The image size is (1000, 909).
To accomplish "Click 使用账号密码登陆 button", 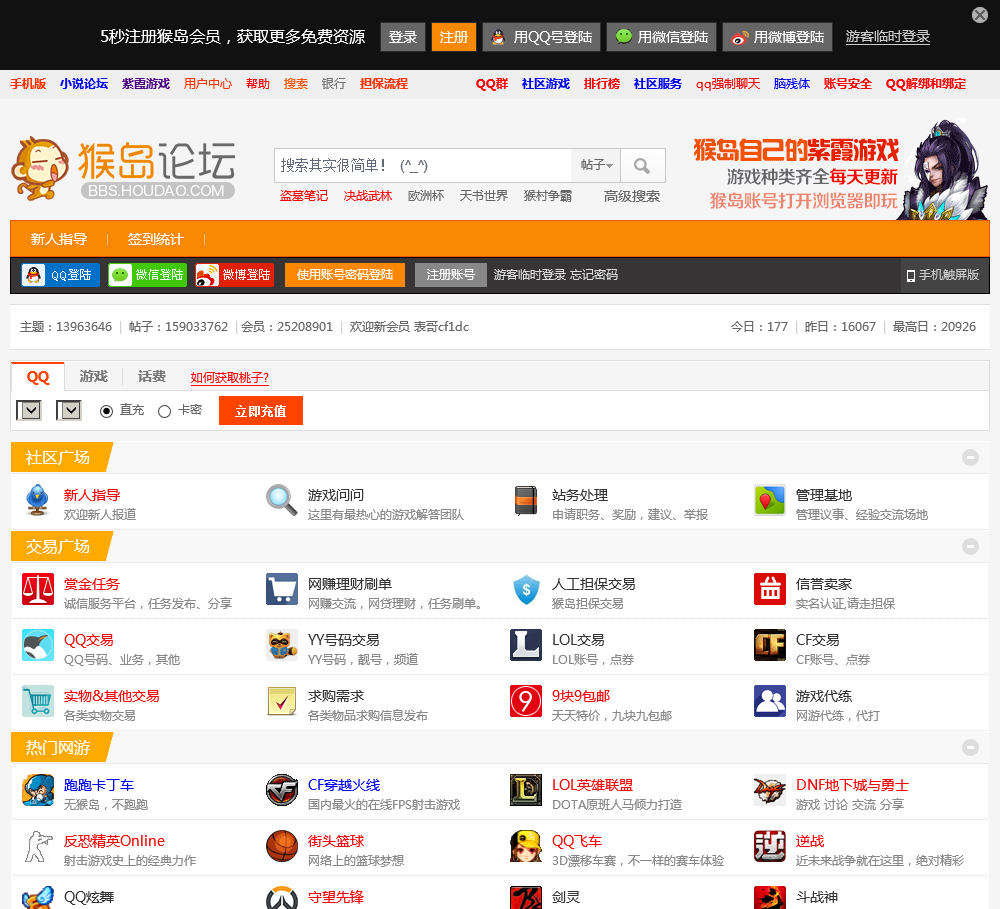I will point(345,275).
